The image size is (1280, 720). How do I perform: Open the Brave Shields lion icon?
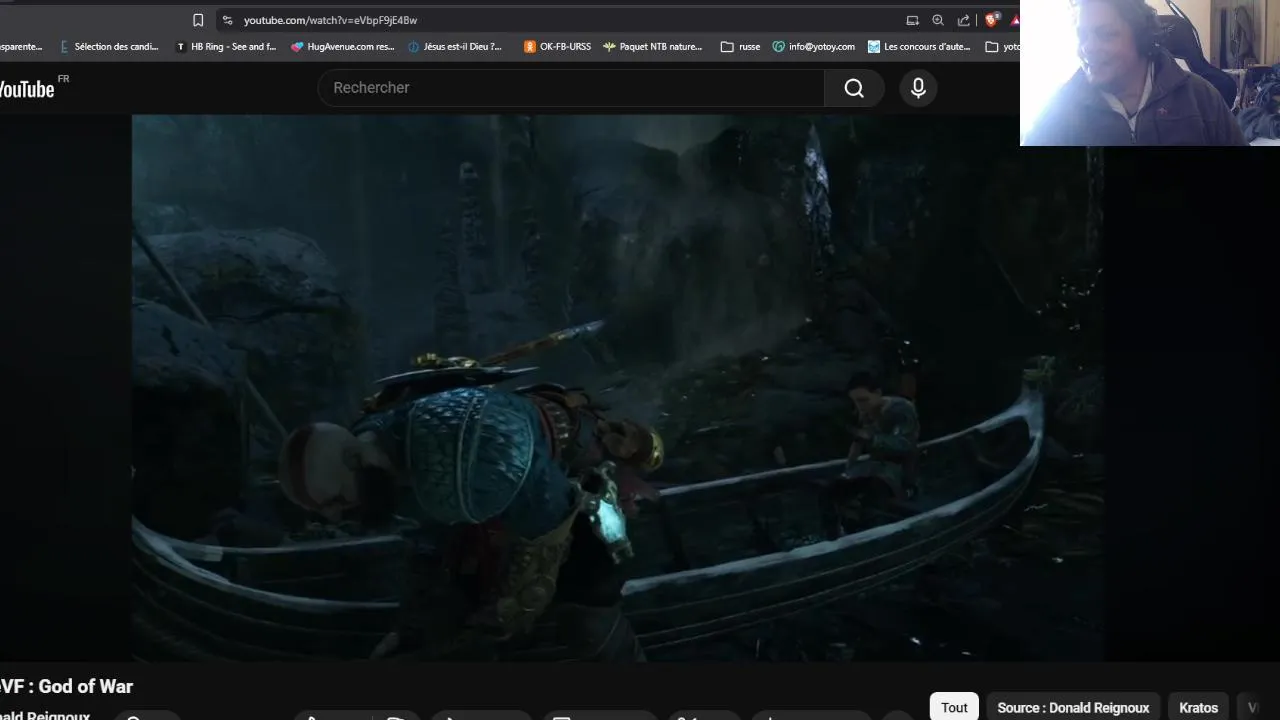[x=992, y=20]
